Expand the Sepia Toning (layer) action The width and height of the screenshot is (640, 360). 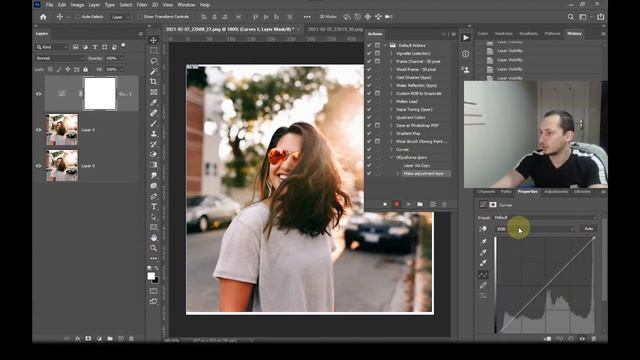click(x=391, y=109)
